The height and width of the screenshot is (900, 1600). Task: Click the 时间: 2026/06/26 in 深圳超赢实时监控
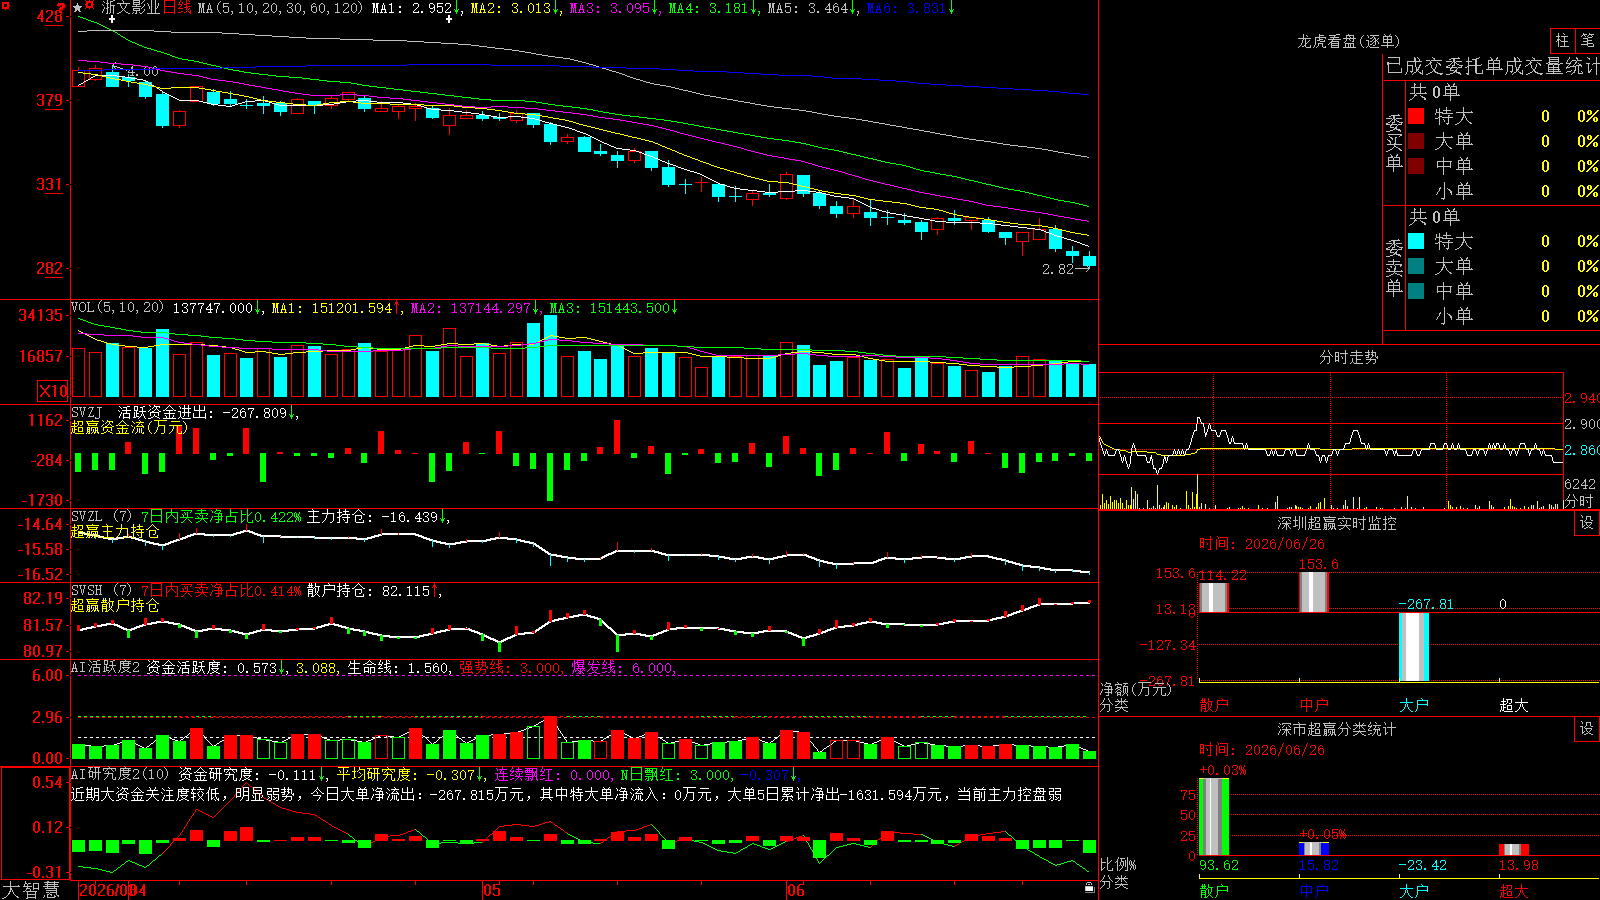1262,544
